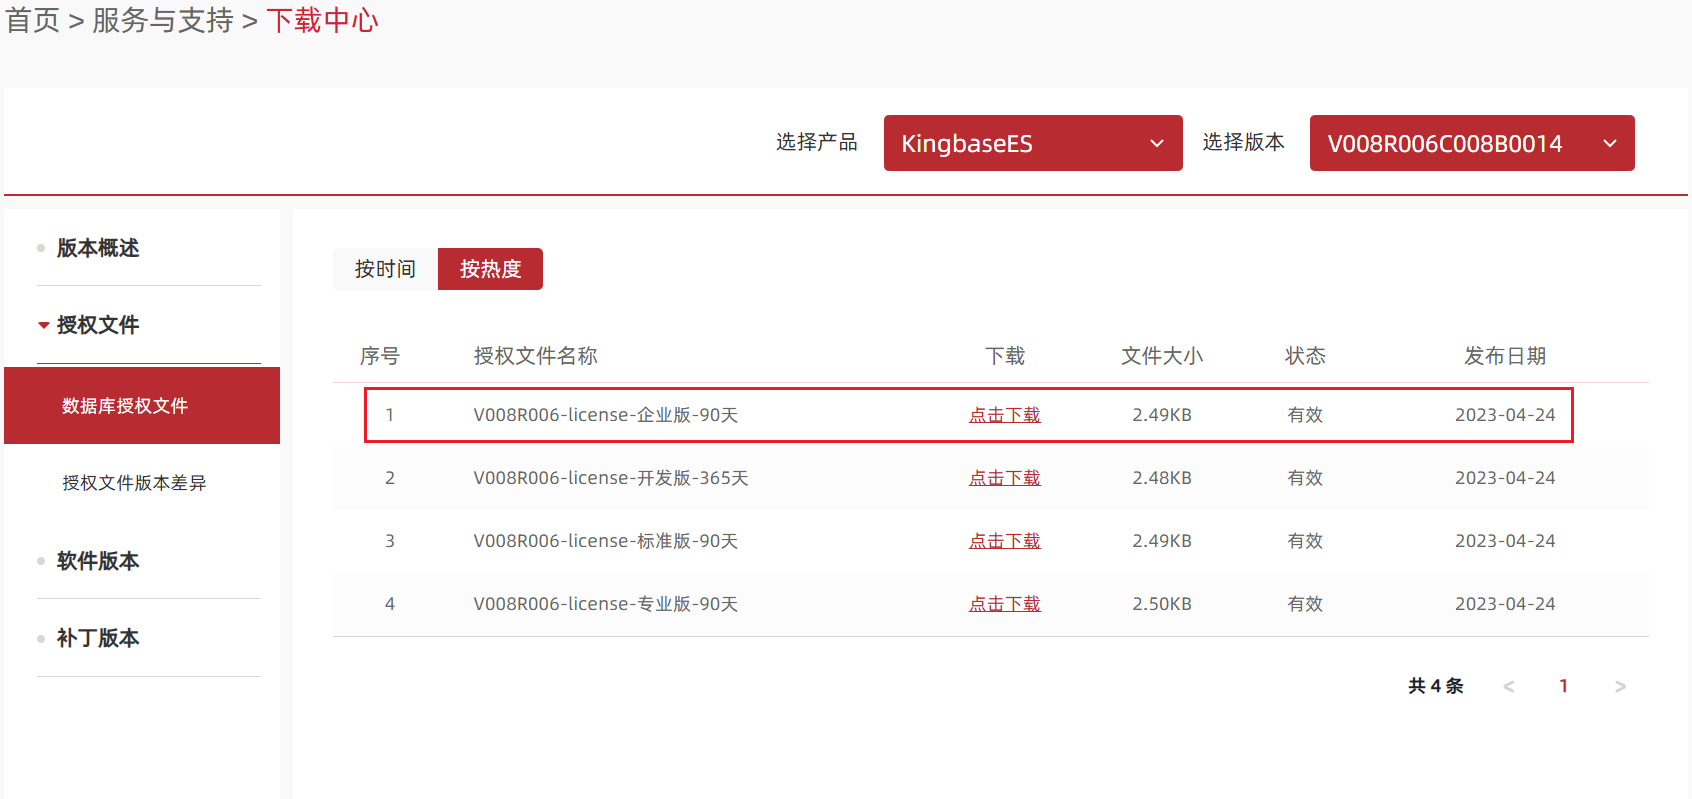This screenshot has width=1692, height=799.
Task: Select 数据库授权文件 sidebar item
Action: (x=142, y=405)
